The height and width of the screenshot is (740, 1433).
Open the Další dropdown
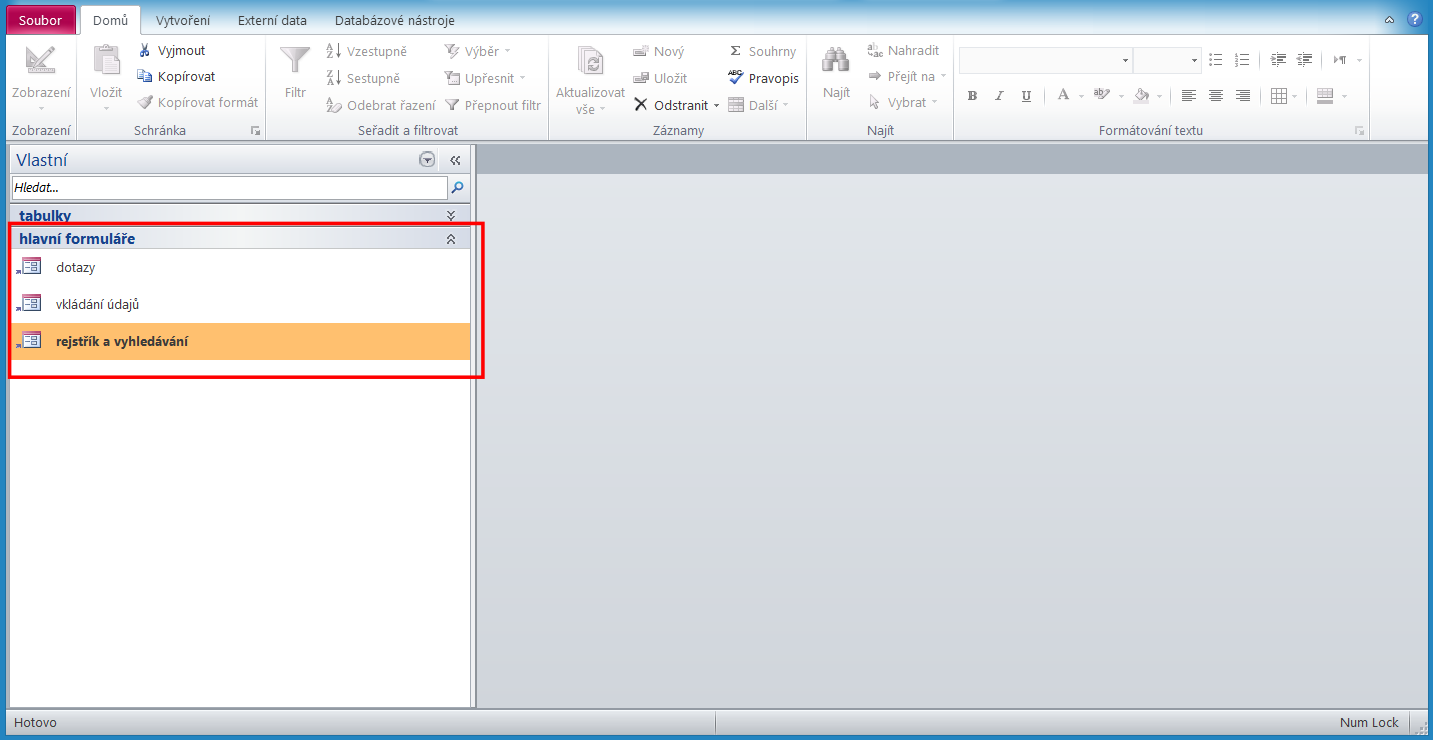[757, 105]
